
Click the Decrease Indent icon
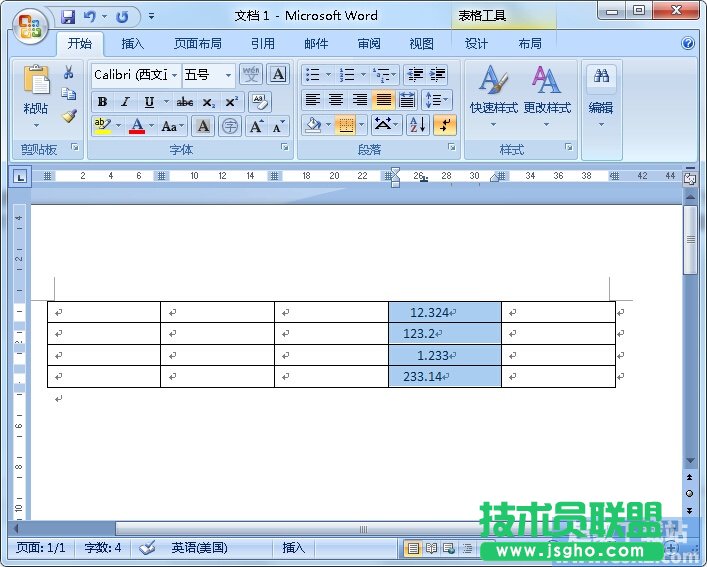click(414, 75)
